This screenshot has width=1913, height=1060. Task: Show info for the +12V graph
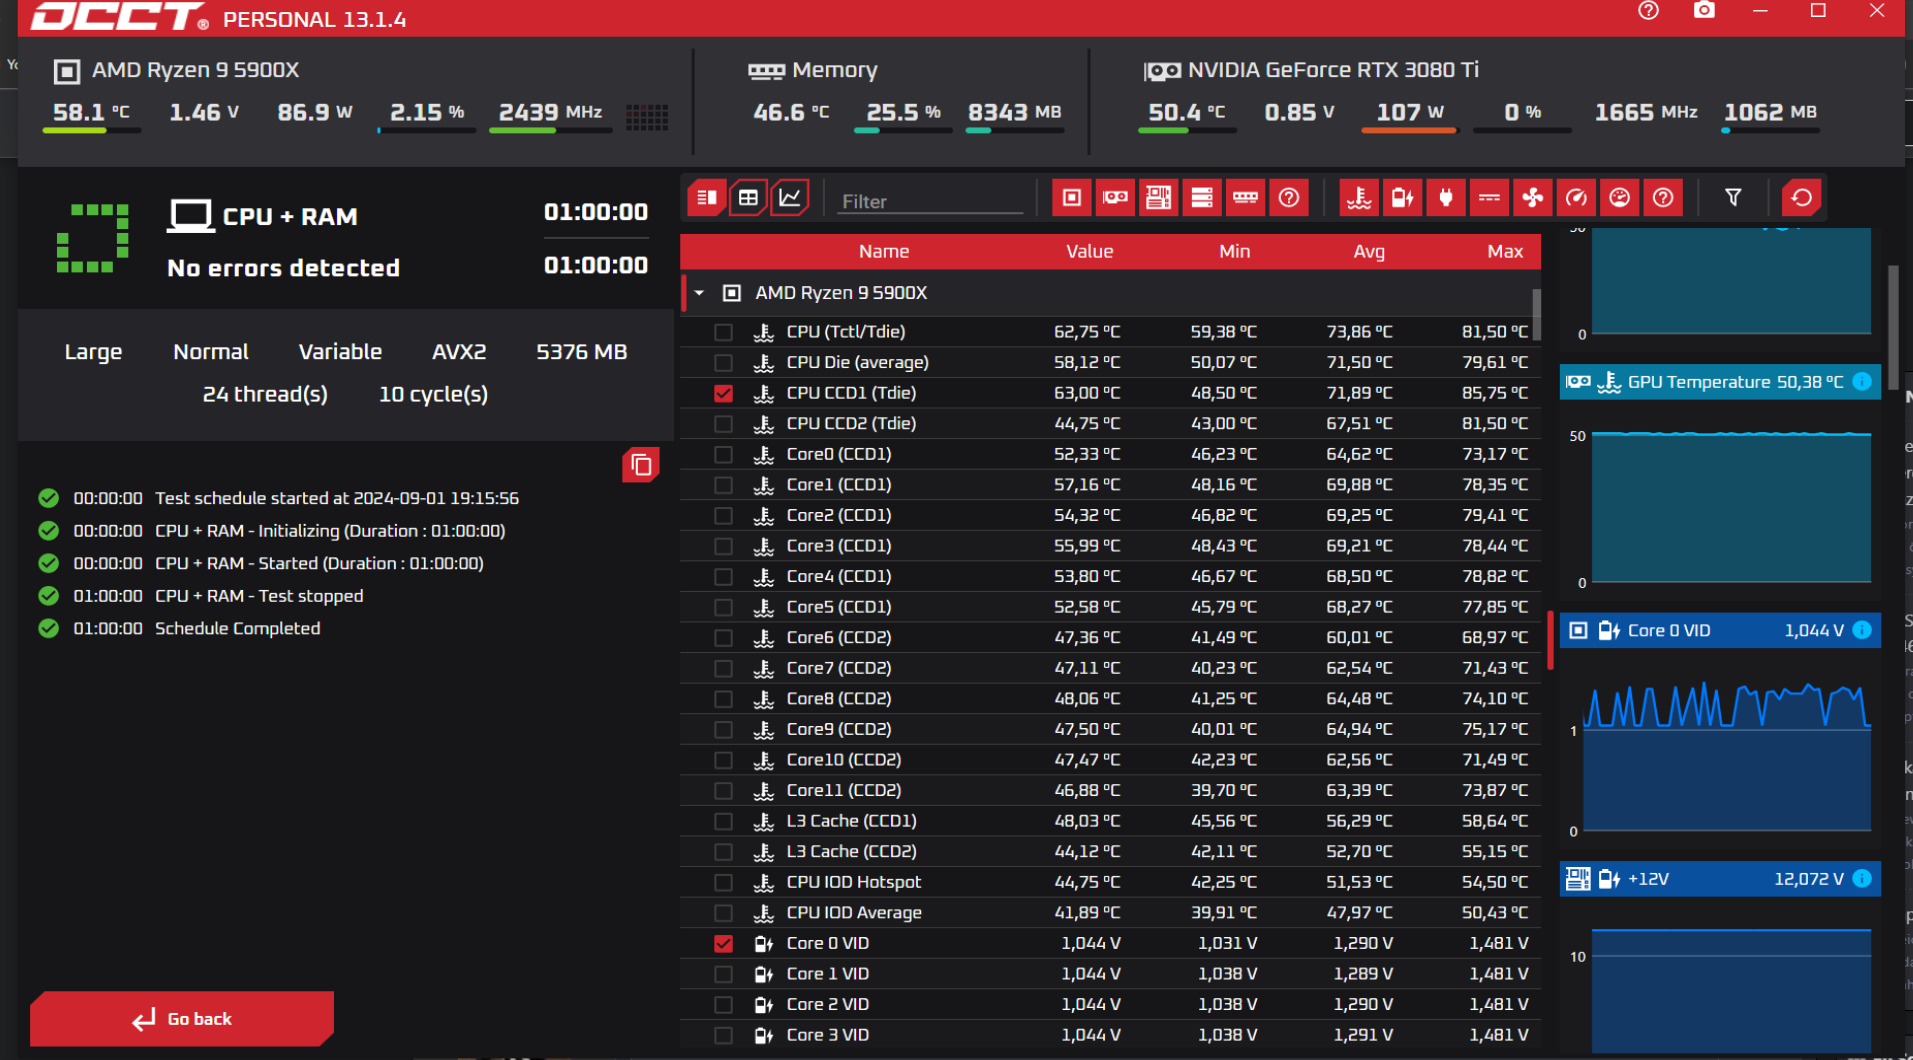[x=1862, y=878]
